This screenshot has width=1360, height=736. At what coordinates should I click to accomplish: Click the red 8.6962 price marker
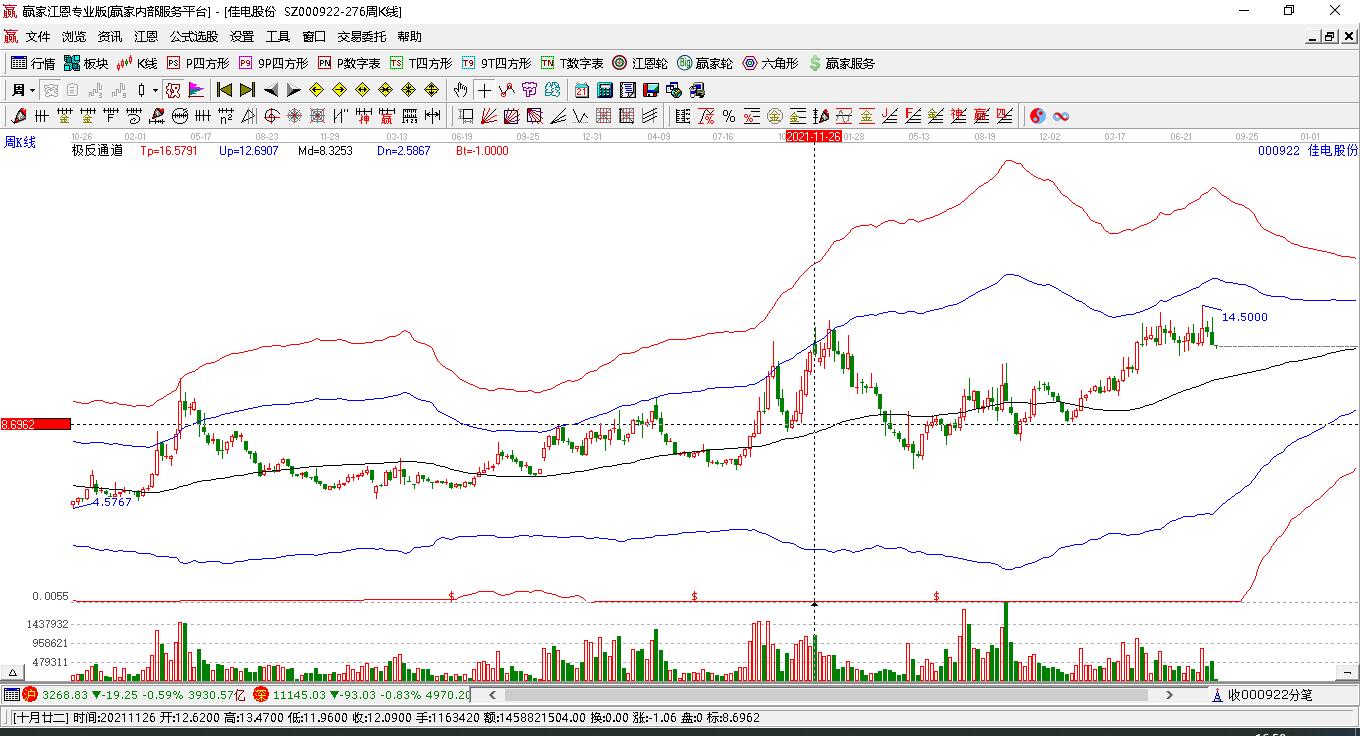point(36,424)
